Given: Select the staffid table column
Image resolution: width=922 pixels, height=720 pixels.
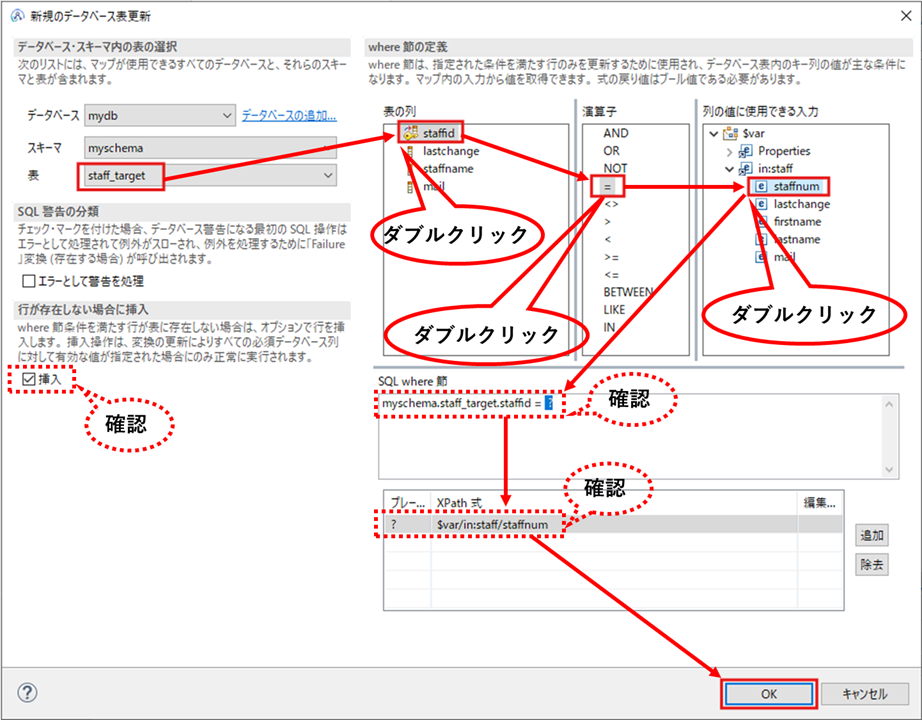Looking at the screenshot, I should pyautogui.click(x=439, y=133).
